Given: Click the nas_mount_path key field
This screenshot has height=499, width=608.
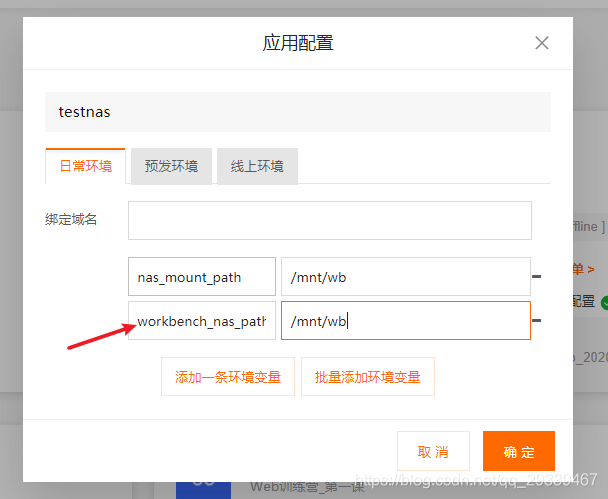Looking at the screenshot, I should 202,276.
